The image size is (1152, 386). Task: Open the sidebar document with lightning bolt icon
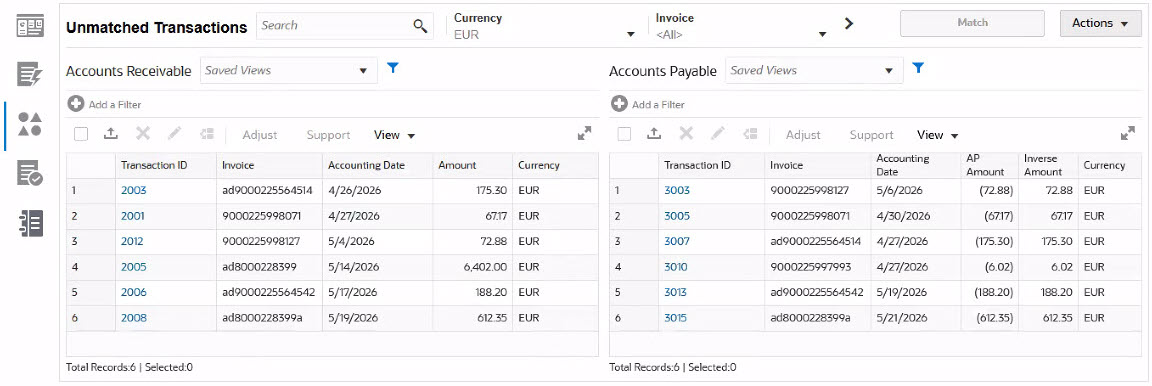coord(30,74)
